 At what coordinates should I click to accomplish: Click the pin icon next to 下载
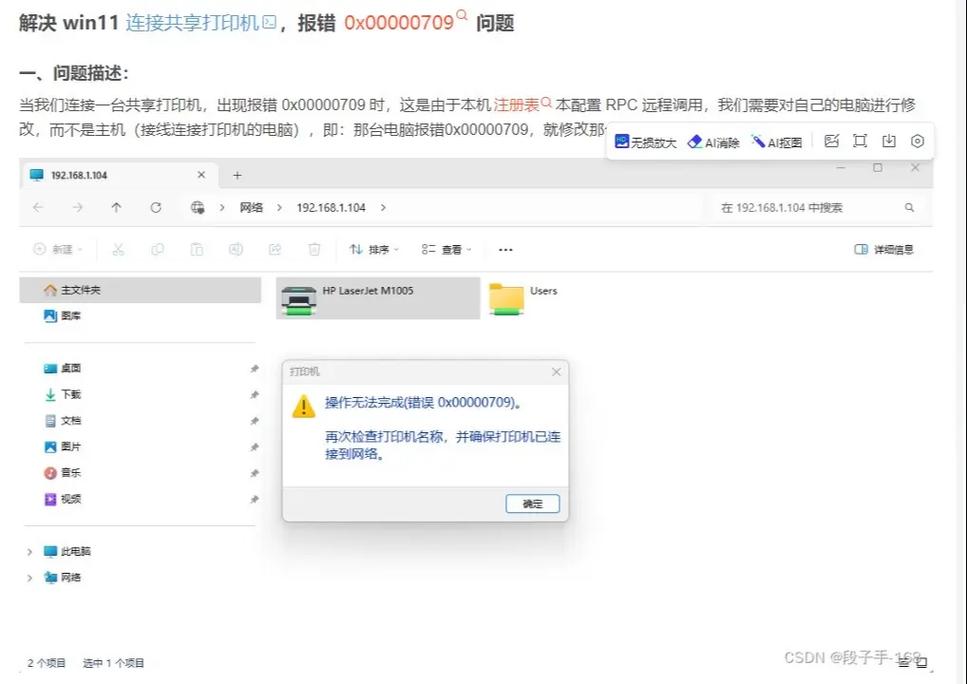254,395
